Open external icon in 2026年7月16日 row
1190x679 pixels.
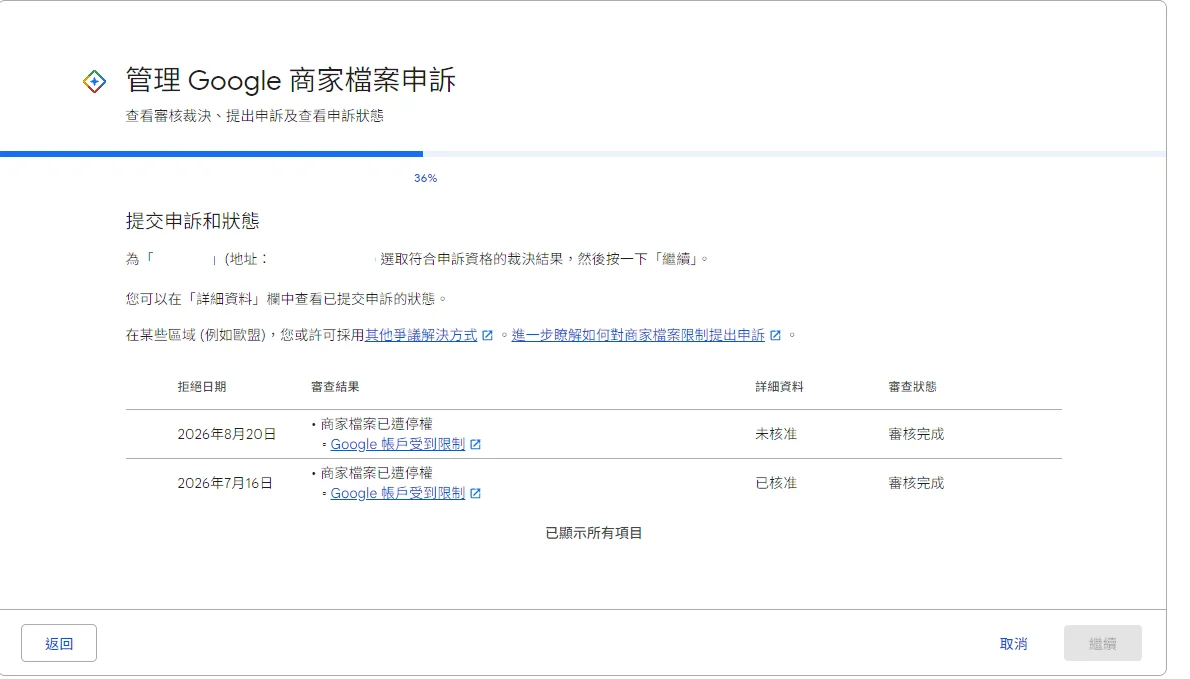tap(475, 494)
